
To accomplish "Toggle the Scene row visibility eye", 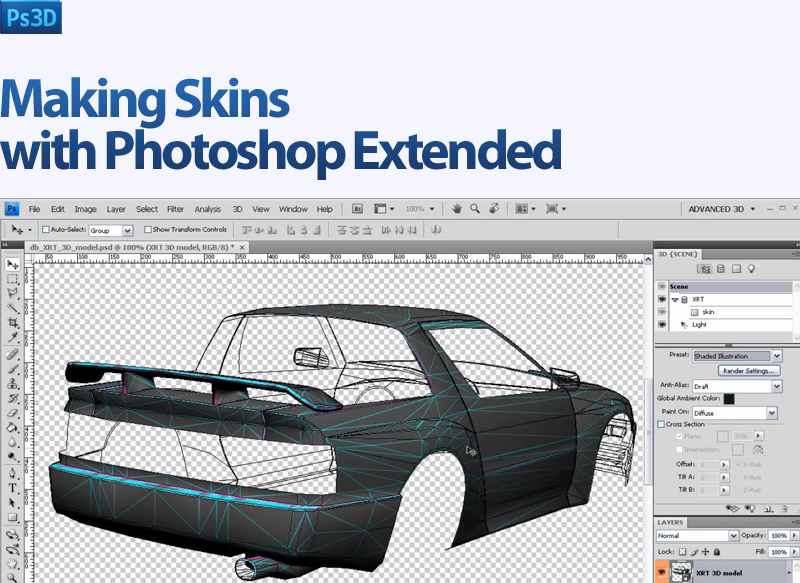I will point(662,287).
